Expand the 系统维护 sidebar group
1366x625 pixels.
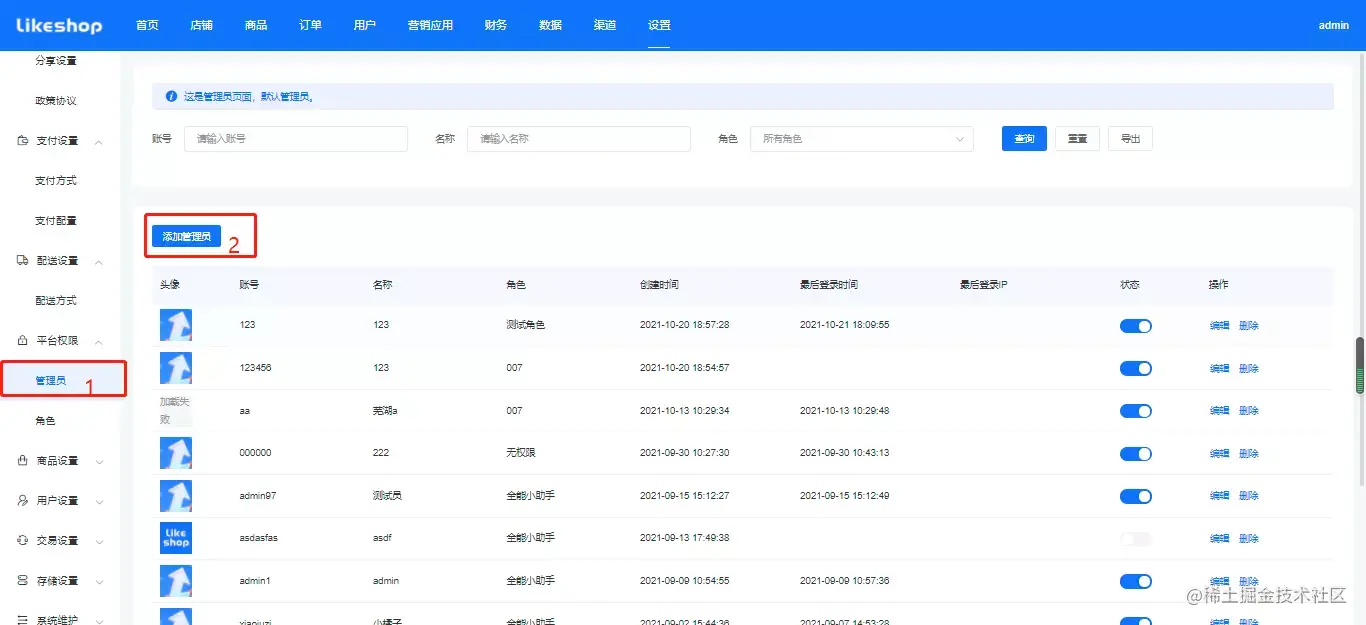tap(99, 620)
